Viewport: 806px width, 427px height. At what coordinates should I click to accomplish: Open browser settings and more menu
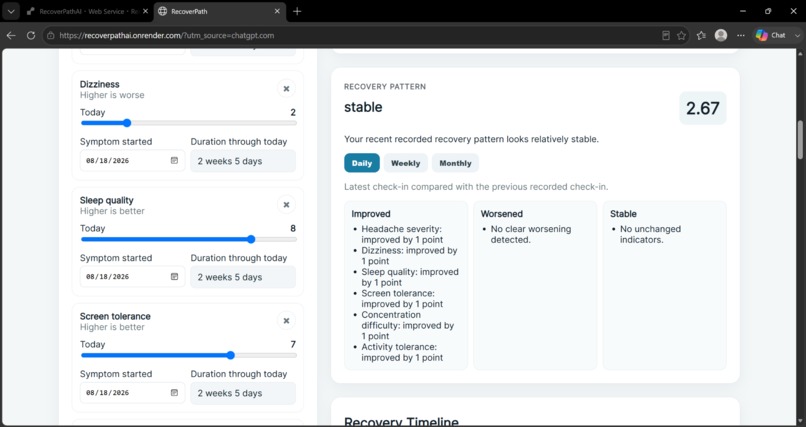click(741, 35)
